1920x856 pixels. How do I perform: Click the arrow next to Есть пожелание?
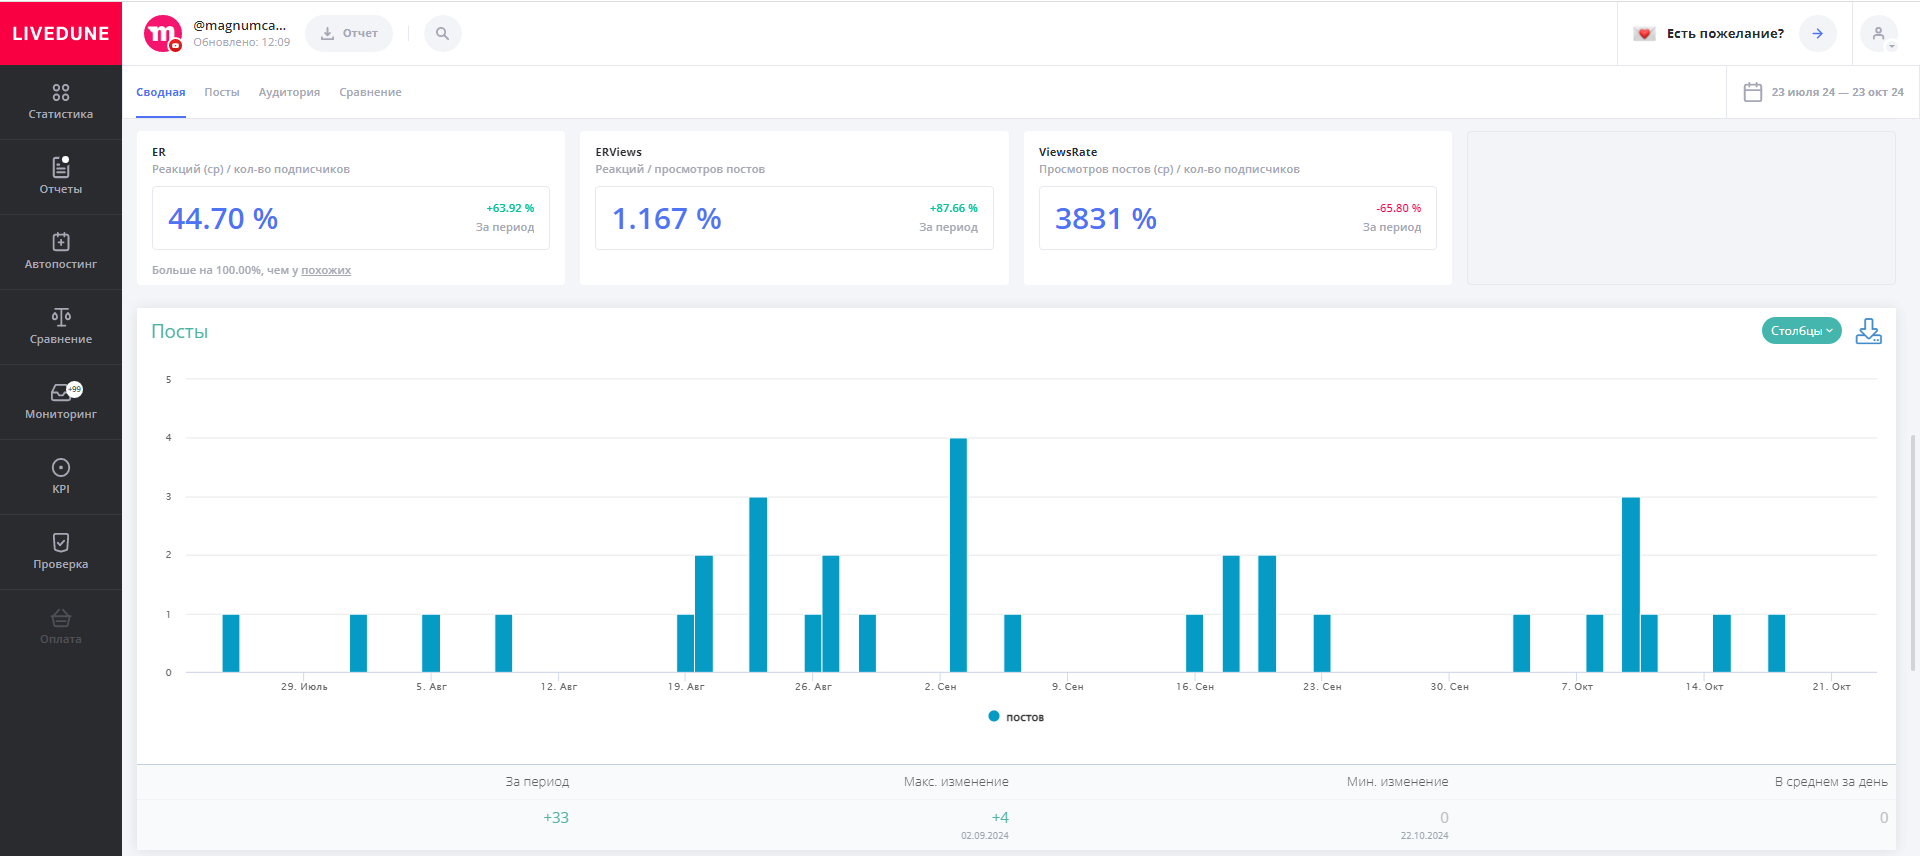click(x=1817, y=33)
